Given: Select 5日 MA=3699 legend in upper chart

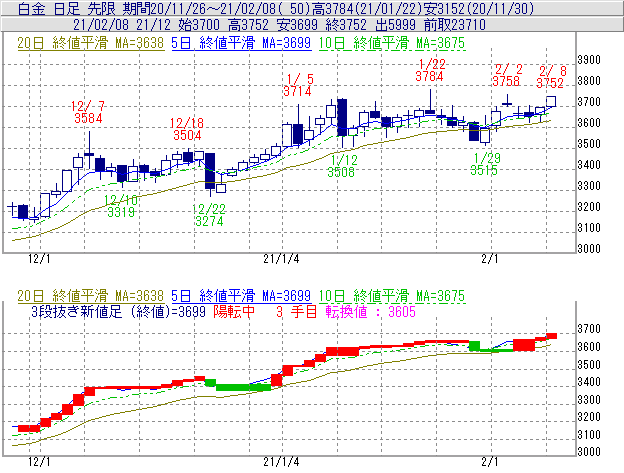Looking at the screenshot, I should pos(241,43).
